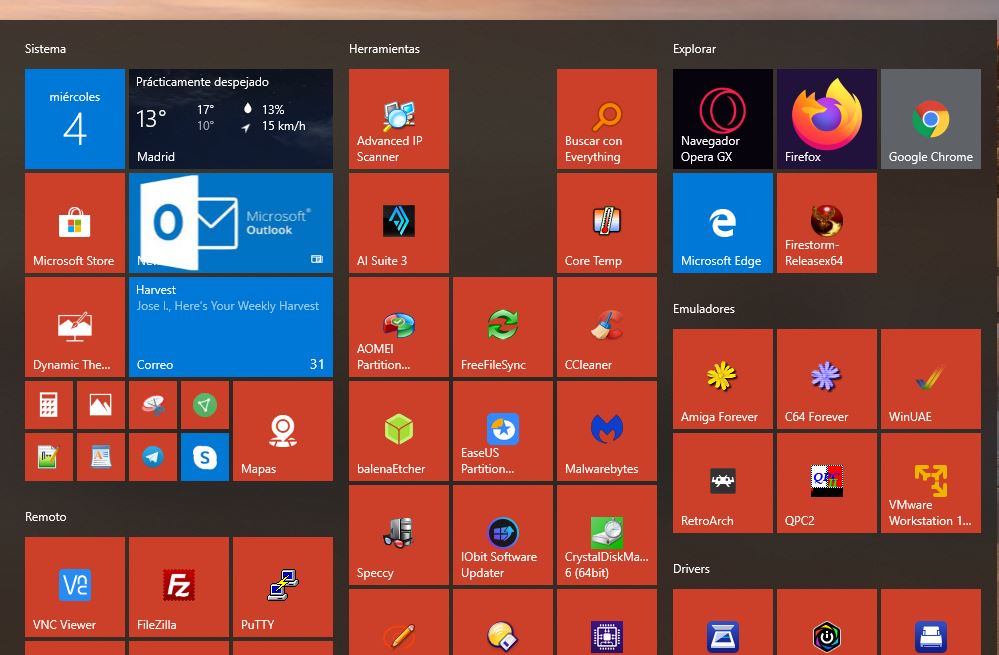Select the Drivers group header

[x=691, y=569]
